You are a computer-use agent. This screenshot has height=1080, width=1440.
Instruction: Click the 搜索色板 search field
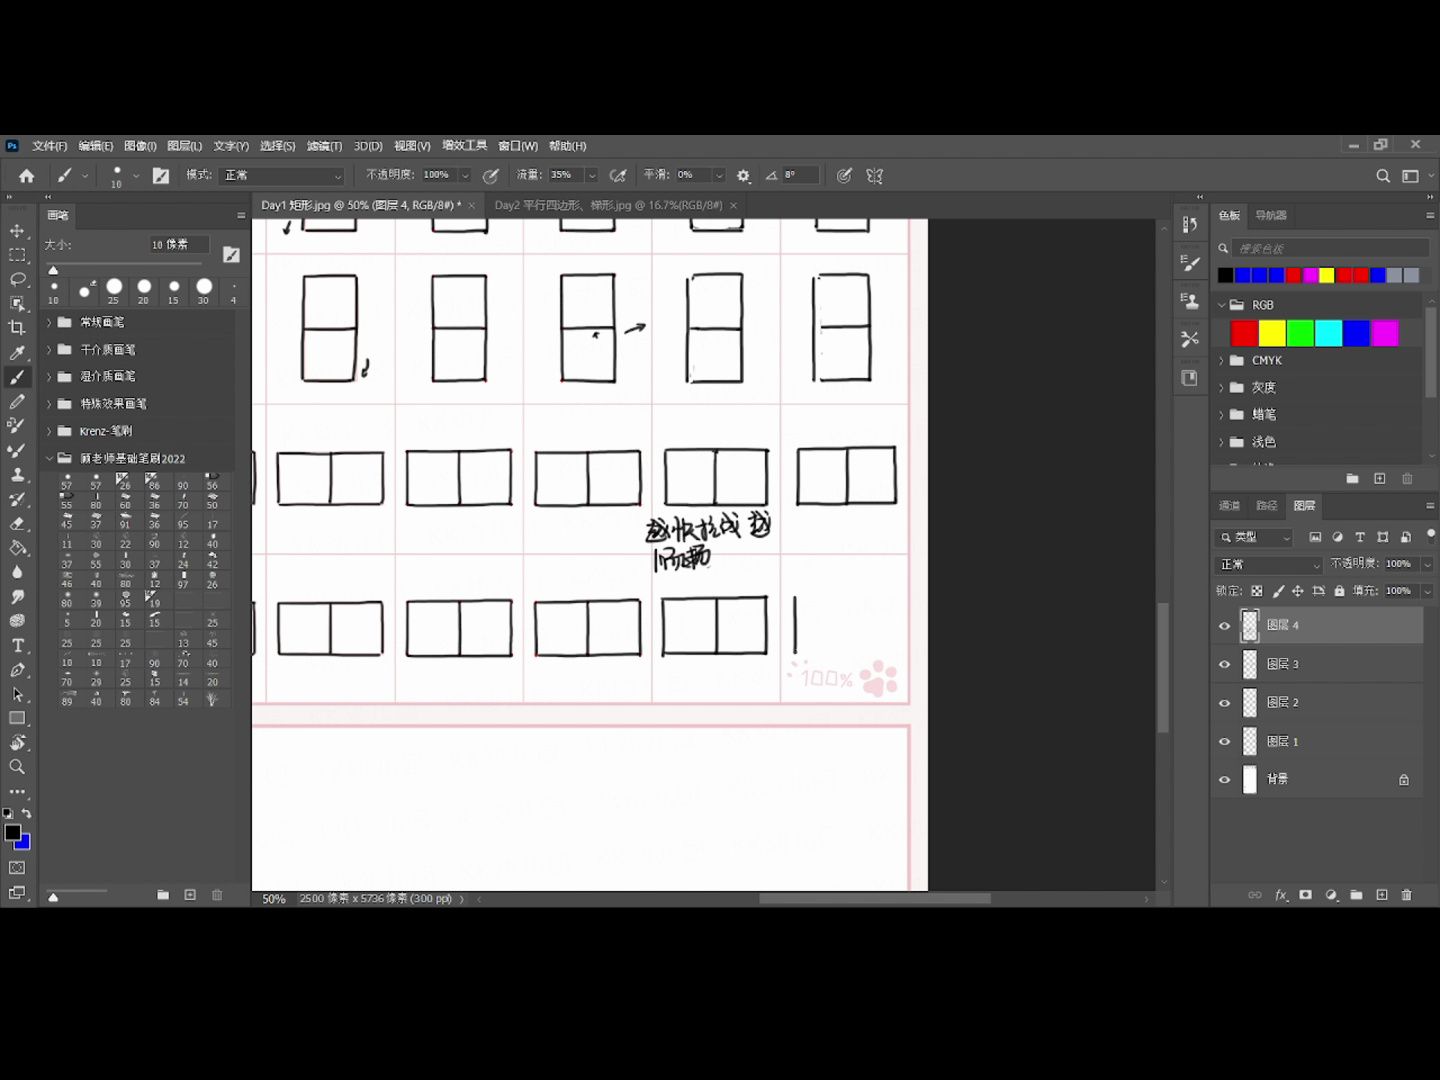tap(1330, 248)
